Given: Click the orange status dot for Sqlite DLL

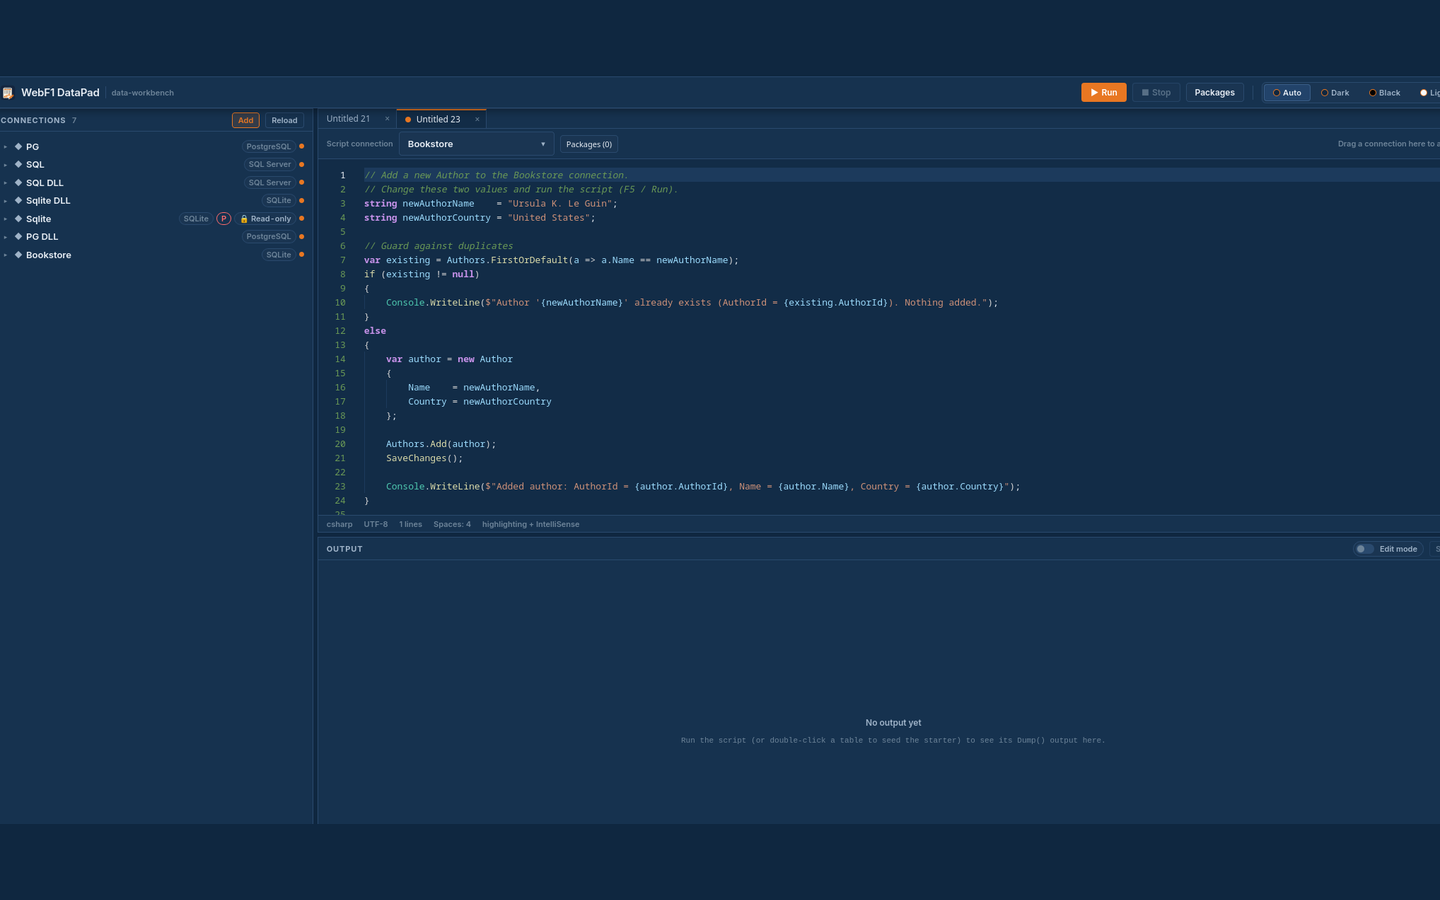Looking at the screenshot, I should 302,201.
